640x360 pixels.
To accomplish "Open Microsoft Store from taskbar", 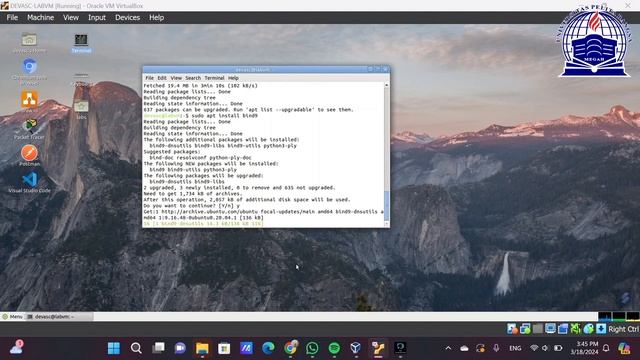I will pos(224,348).
